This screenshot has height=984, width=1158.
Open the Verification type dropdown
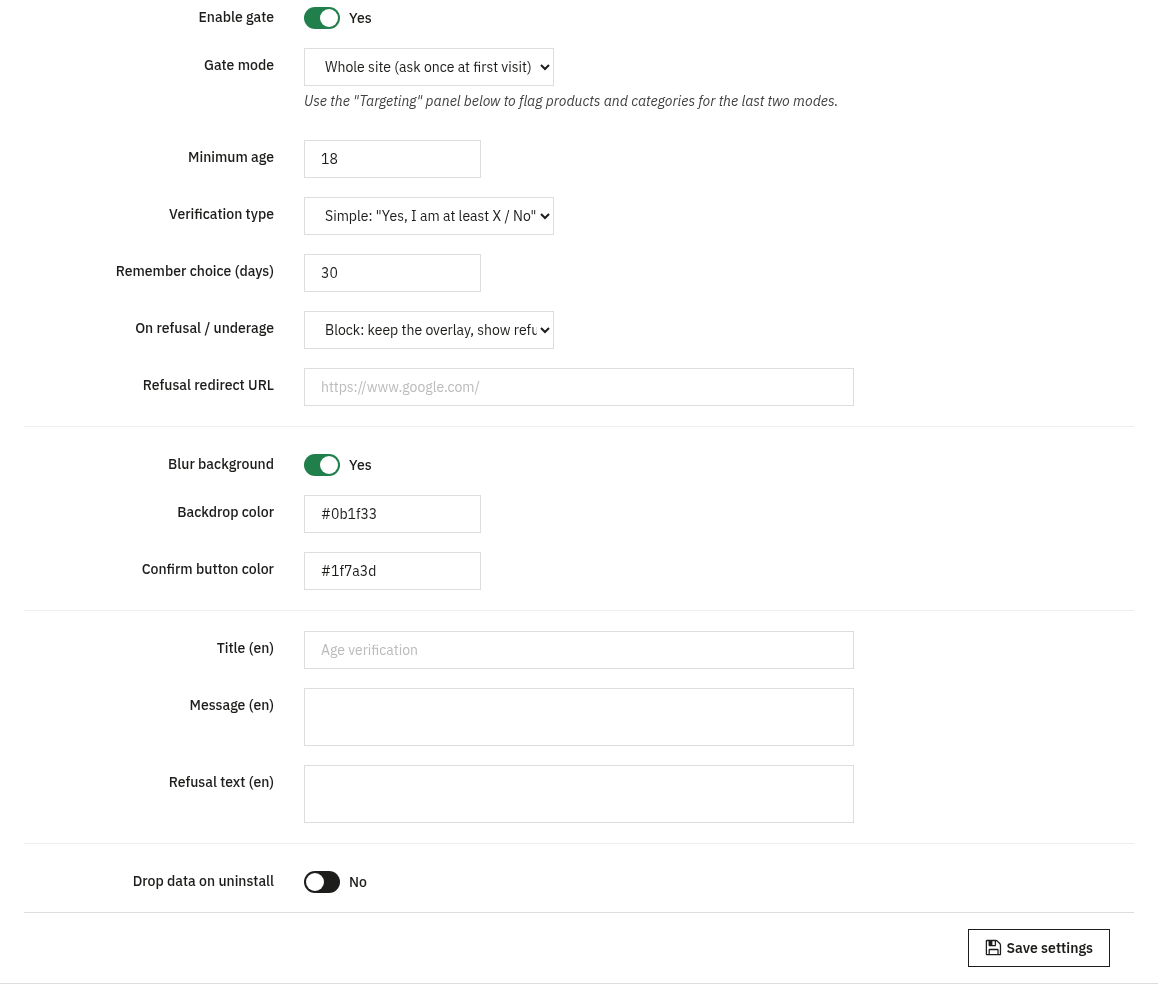[x=428, y=216]
